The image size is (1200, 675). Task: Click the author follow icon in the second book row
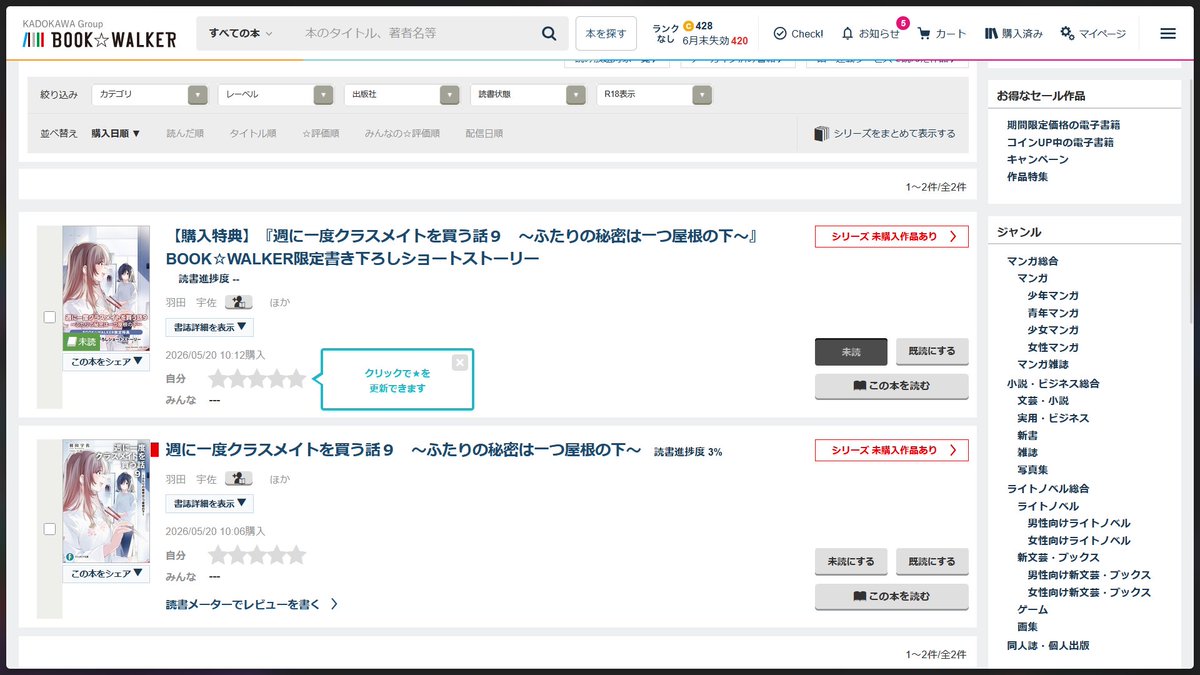click(238, 479)
